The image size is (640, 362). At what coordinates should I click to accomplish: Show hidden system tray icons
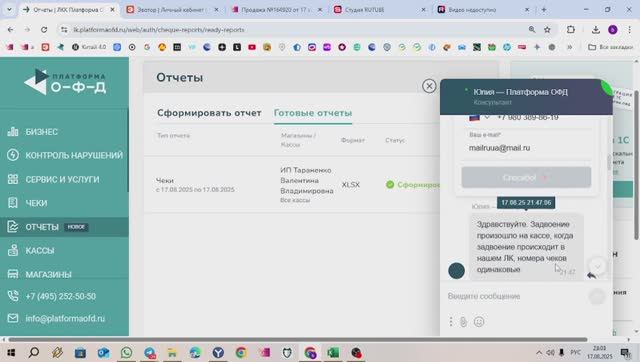(539, 353)
